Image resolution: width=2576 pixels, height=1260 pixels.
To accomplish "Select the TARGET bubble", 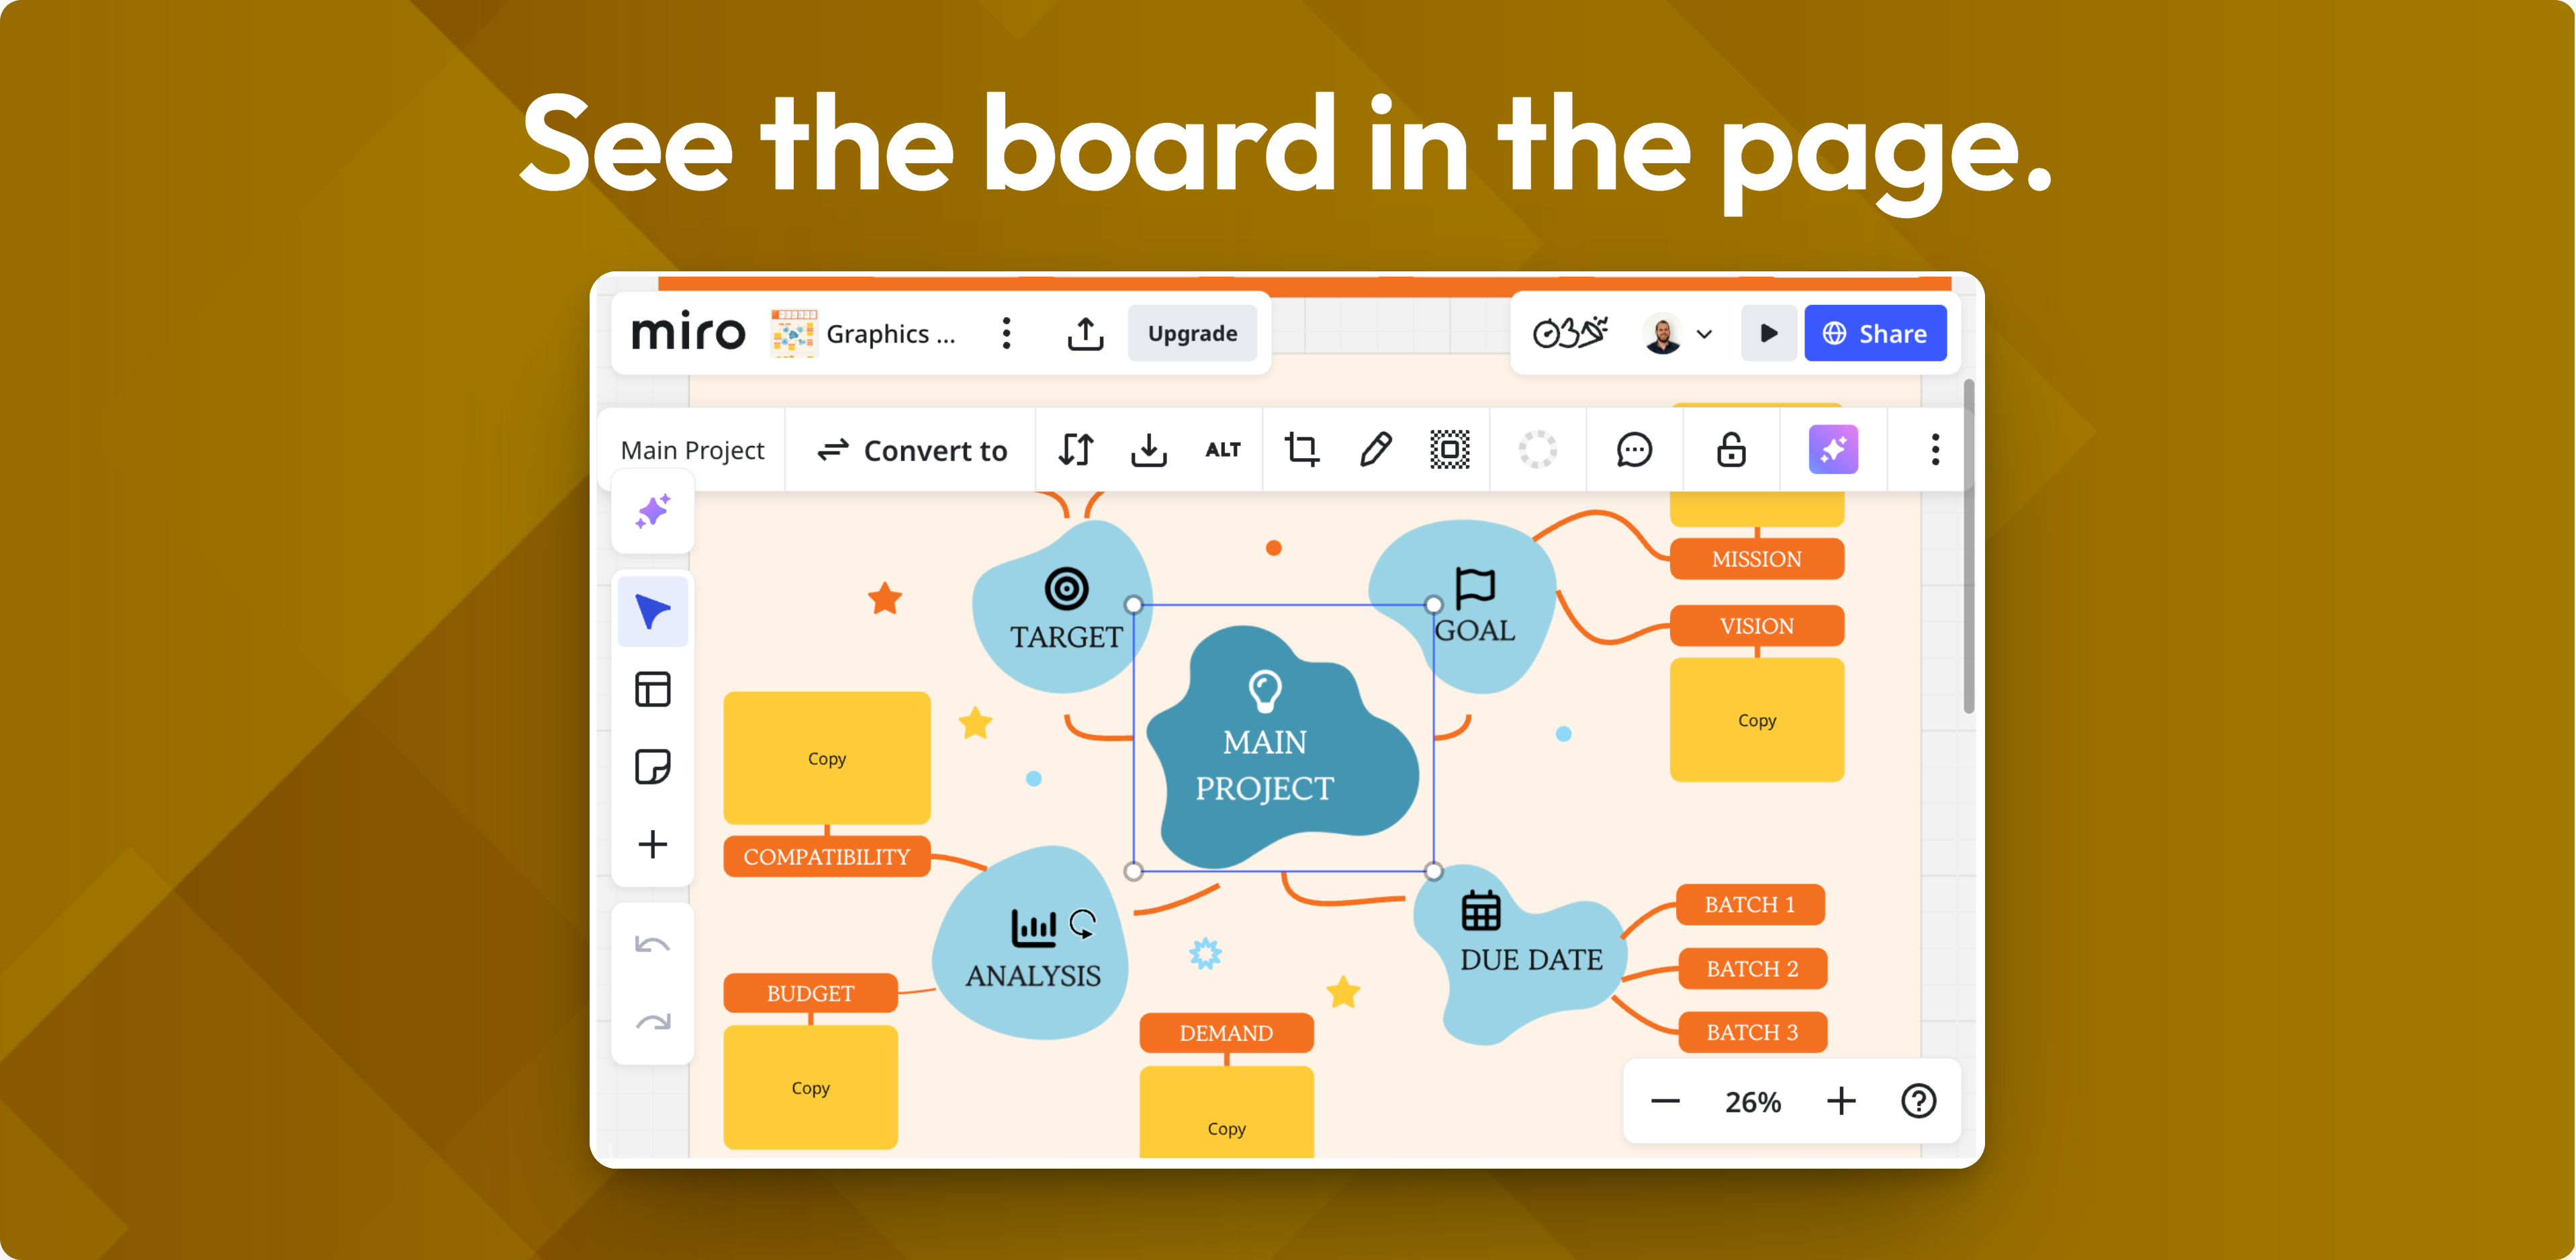I will tap(1063, 607).
